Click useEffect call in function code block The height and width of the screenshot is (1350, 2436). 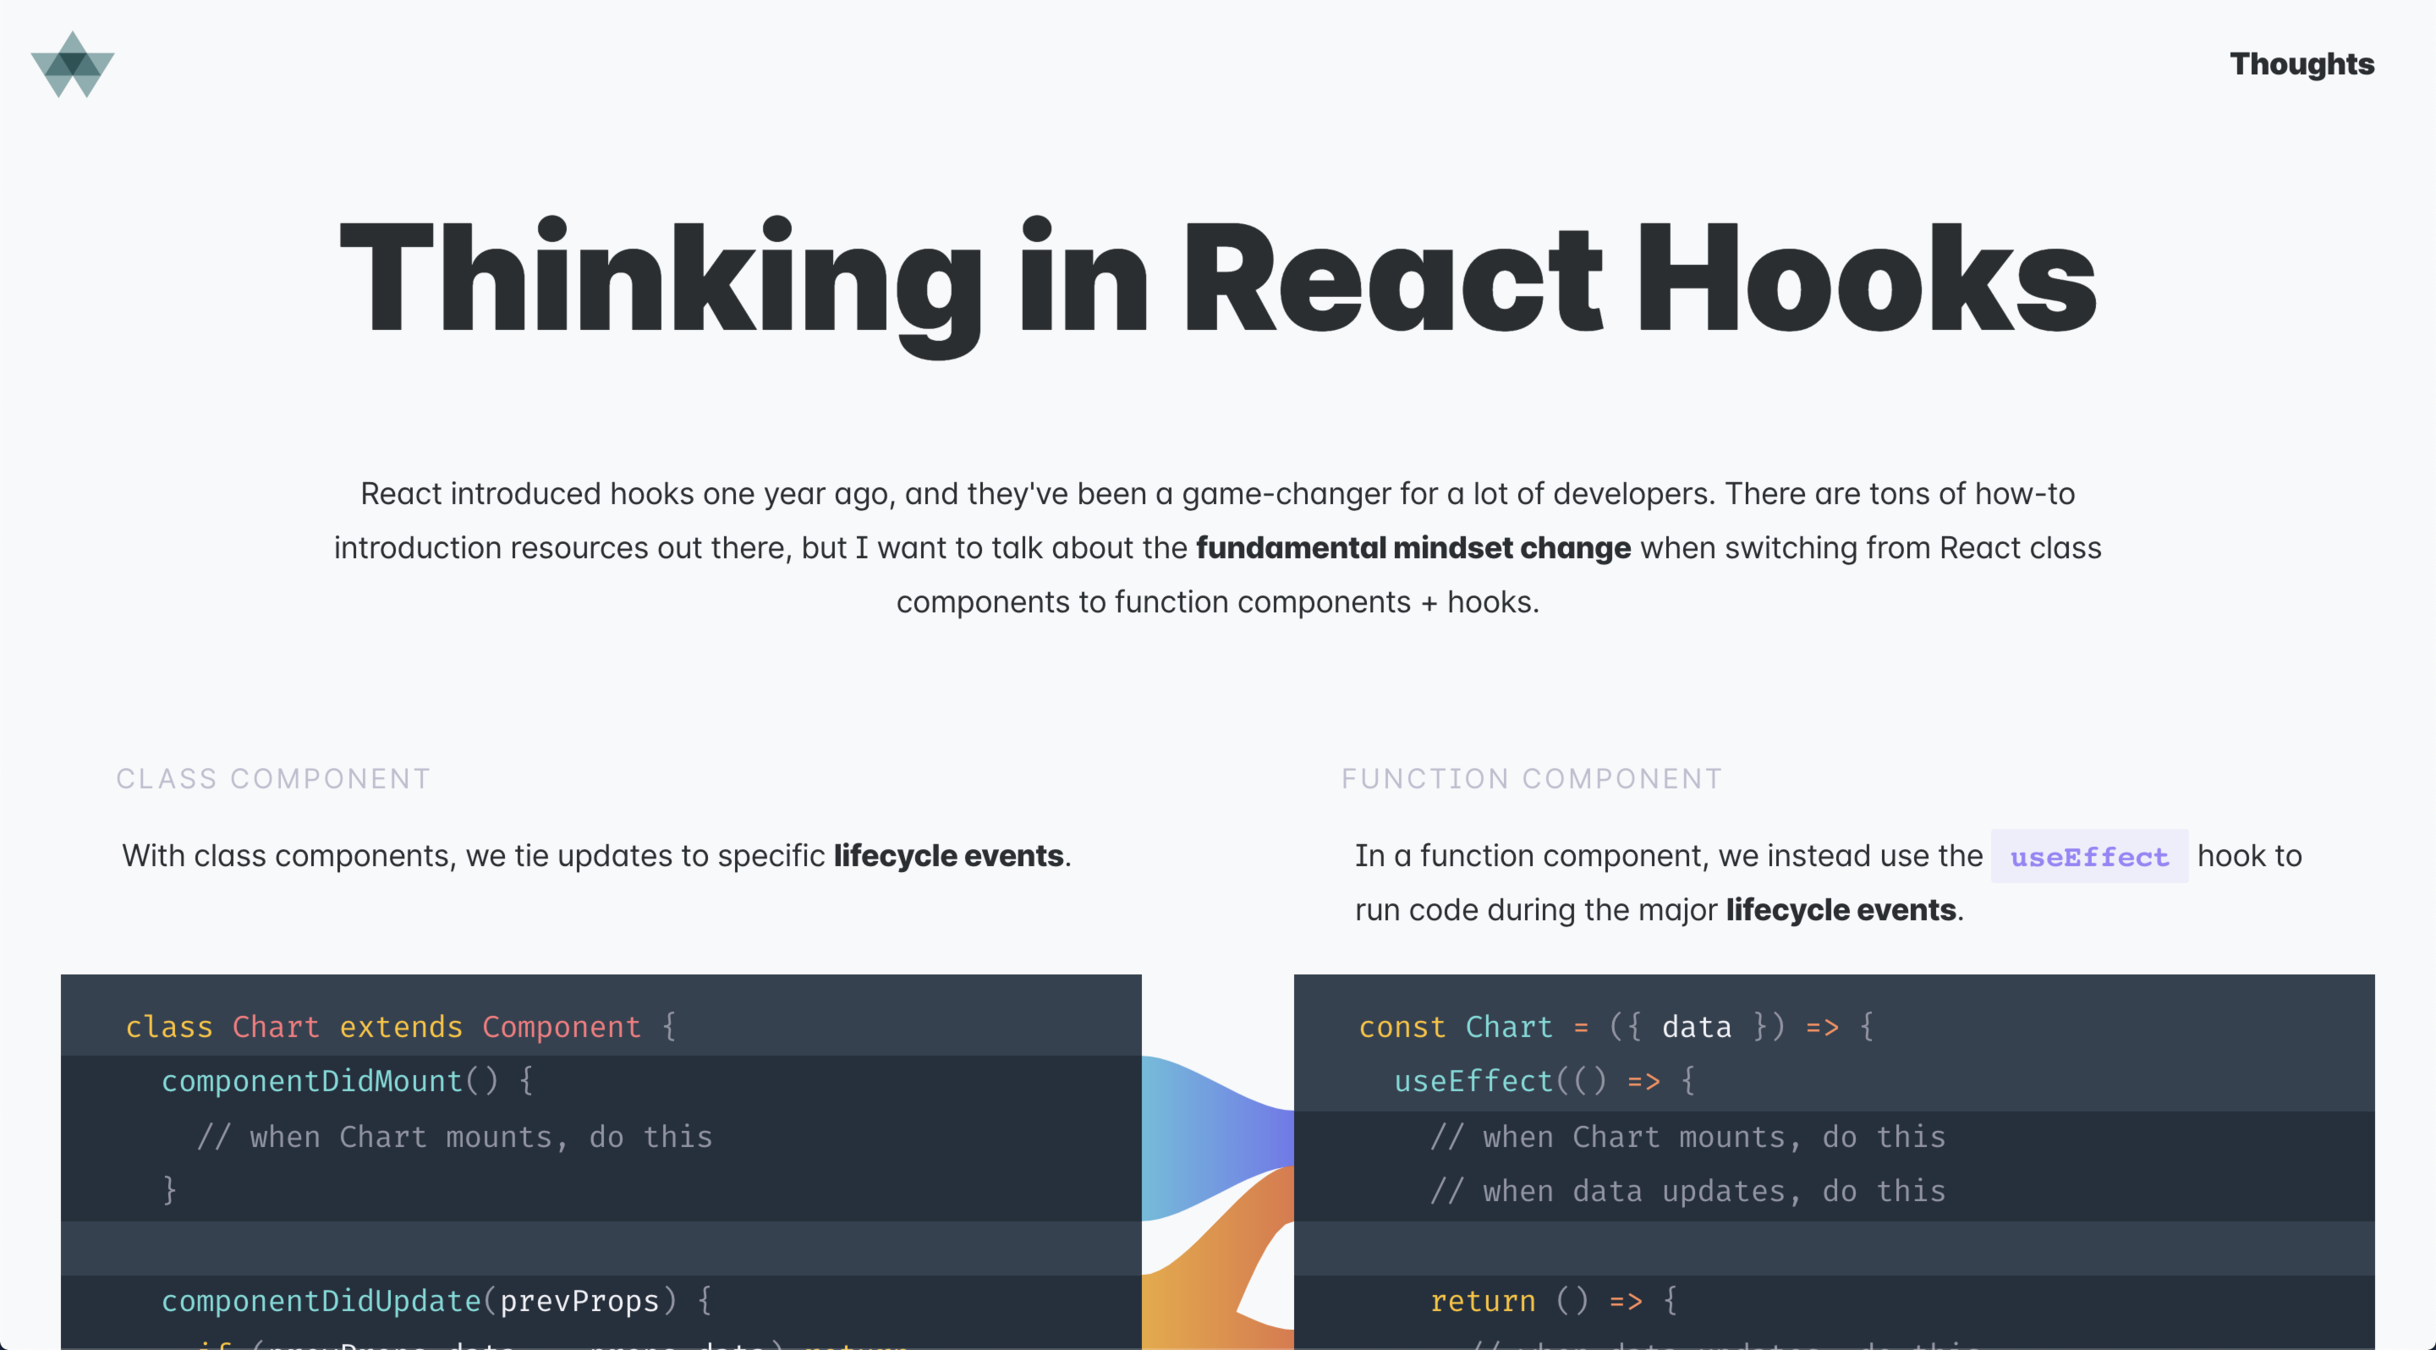coord(1473,1081)
